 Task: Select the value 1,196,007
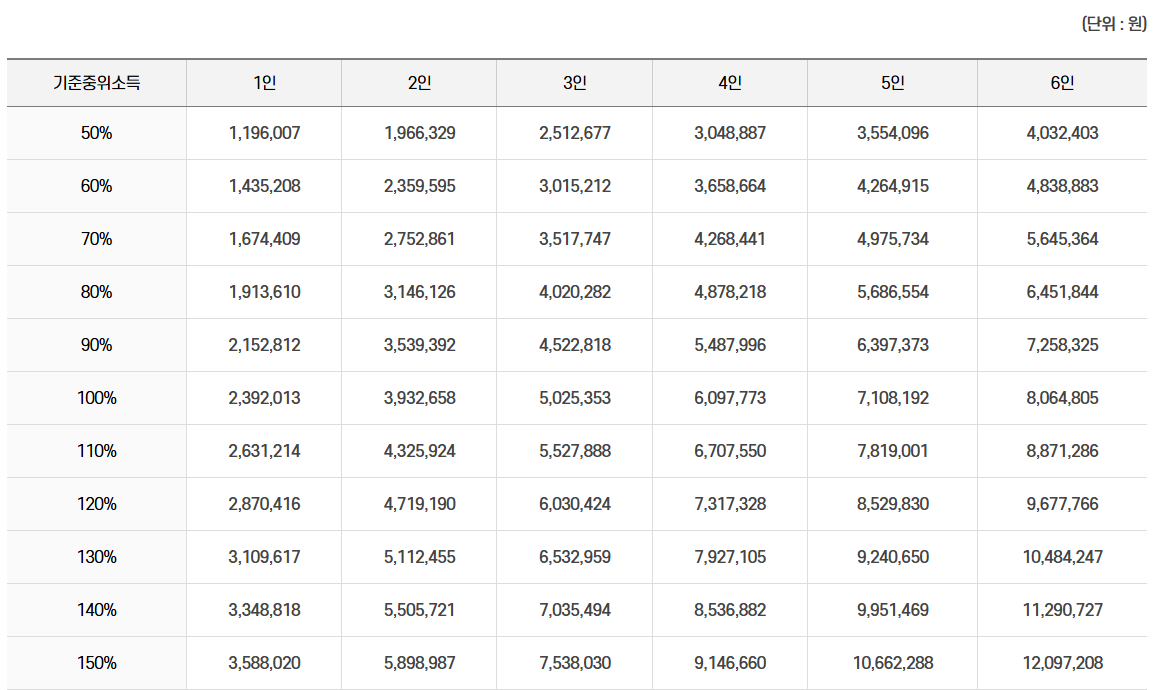pos(264,133)
